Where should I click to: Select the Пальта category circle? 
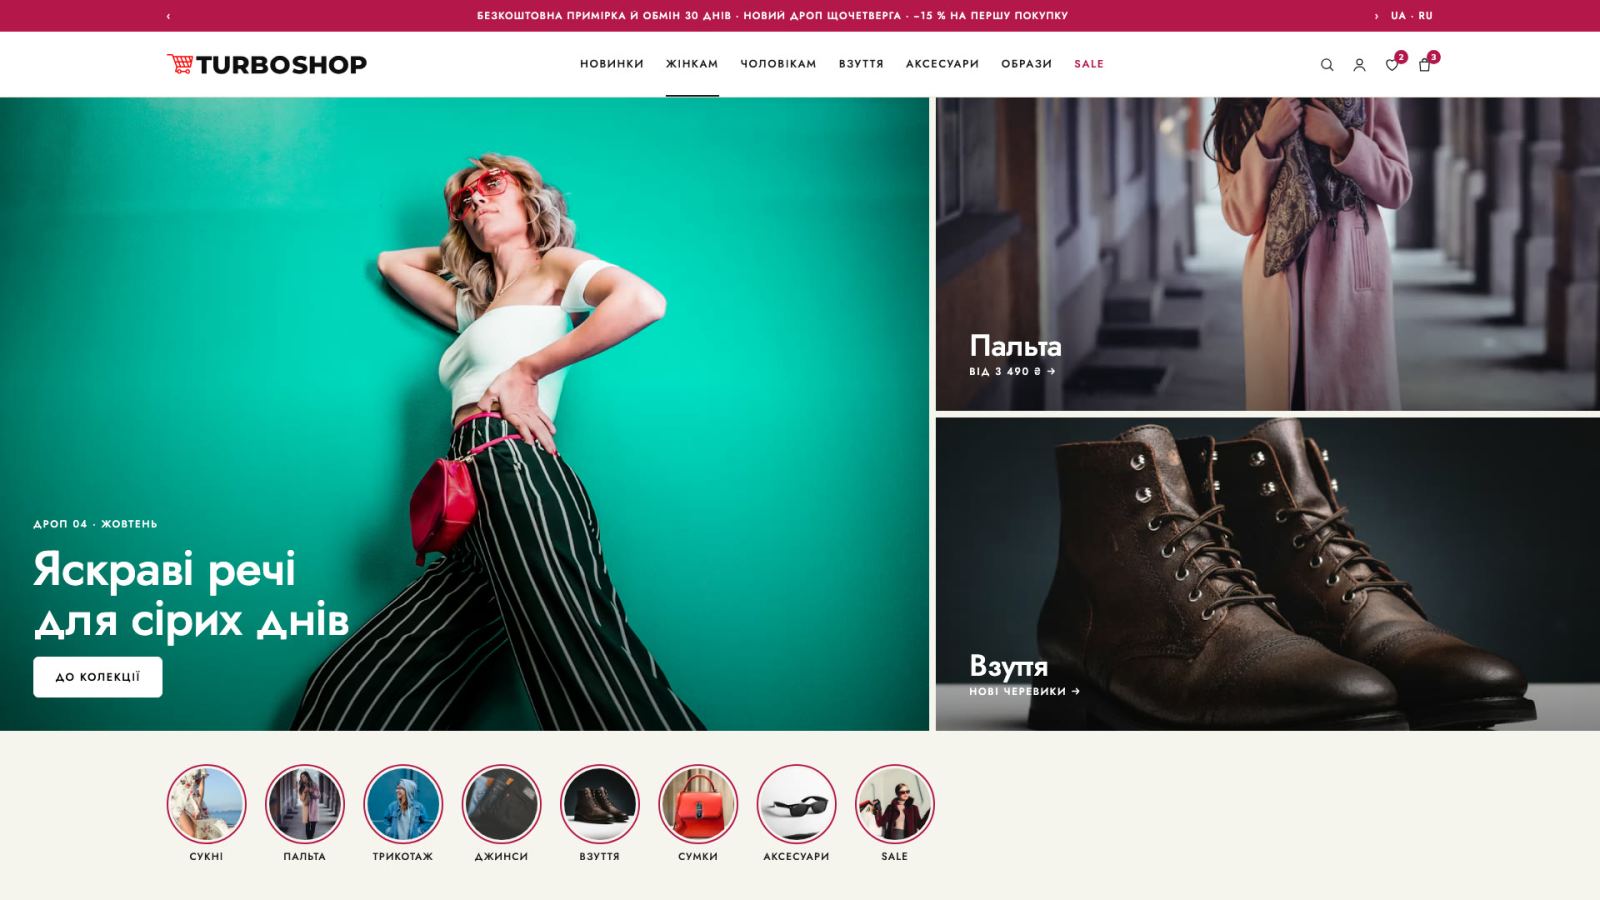305,804
